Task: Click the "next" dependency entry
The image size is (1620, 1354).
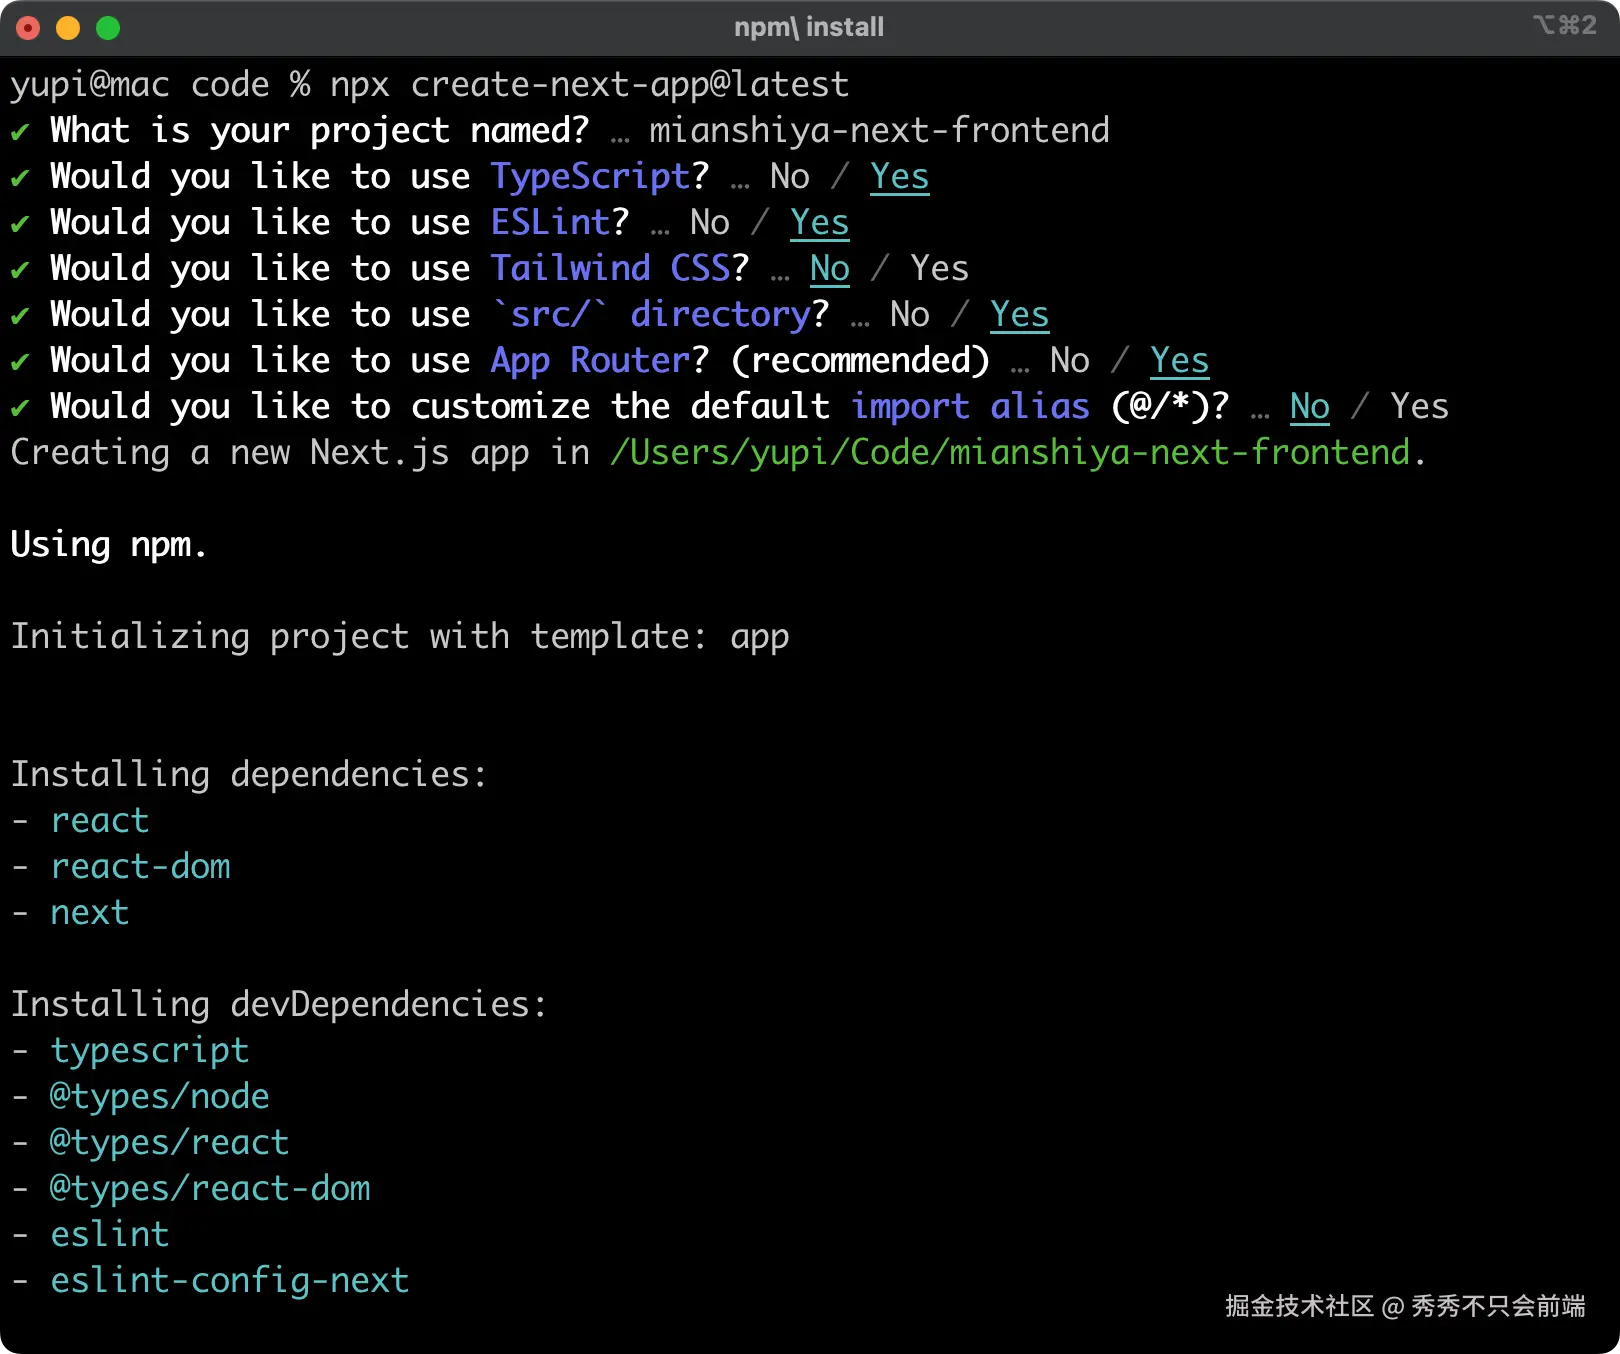Action: pyautogui.click(x=90, y=913)
